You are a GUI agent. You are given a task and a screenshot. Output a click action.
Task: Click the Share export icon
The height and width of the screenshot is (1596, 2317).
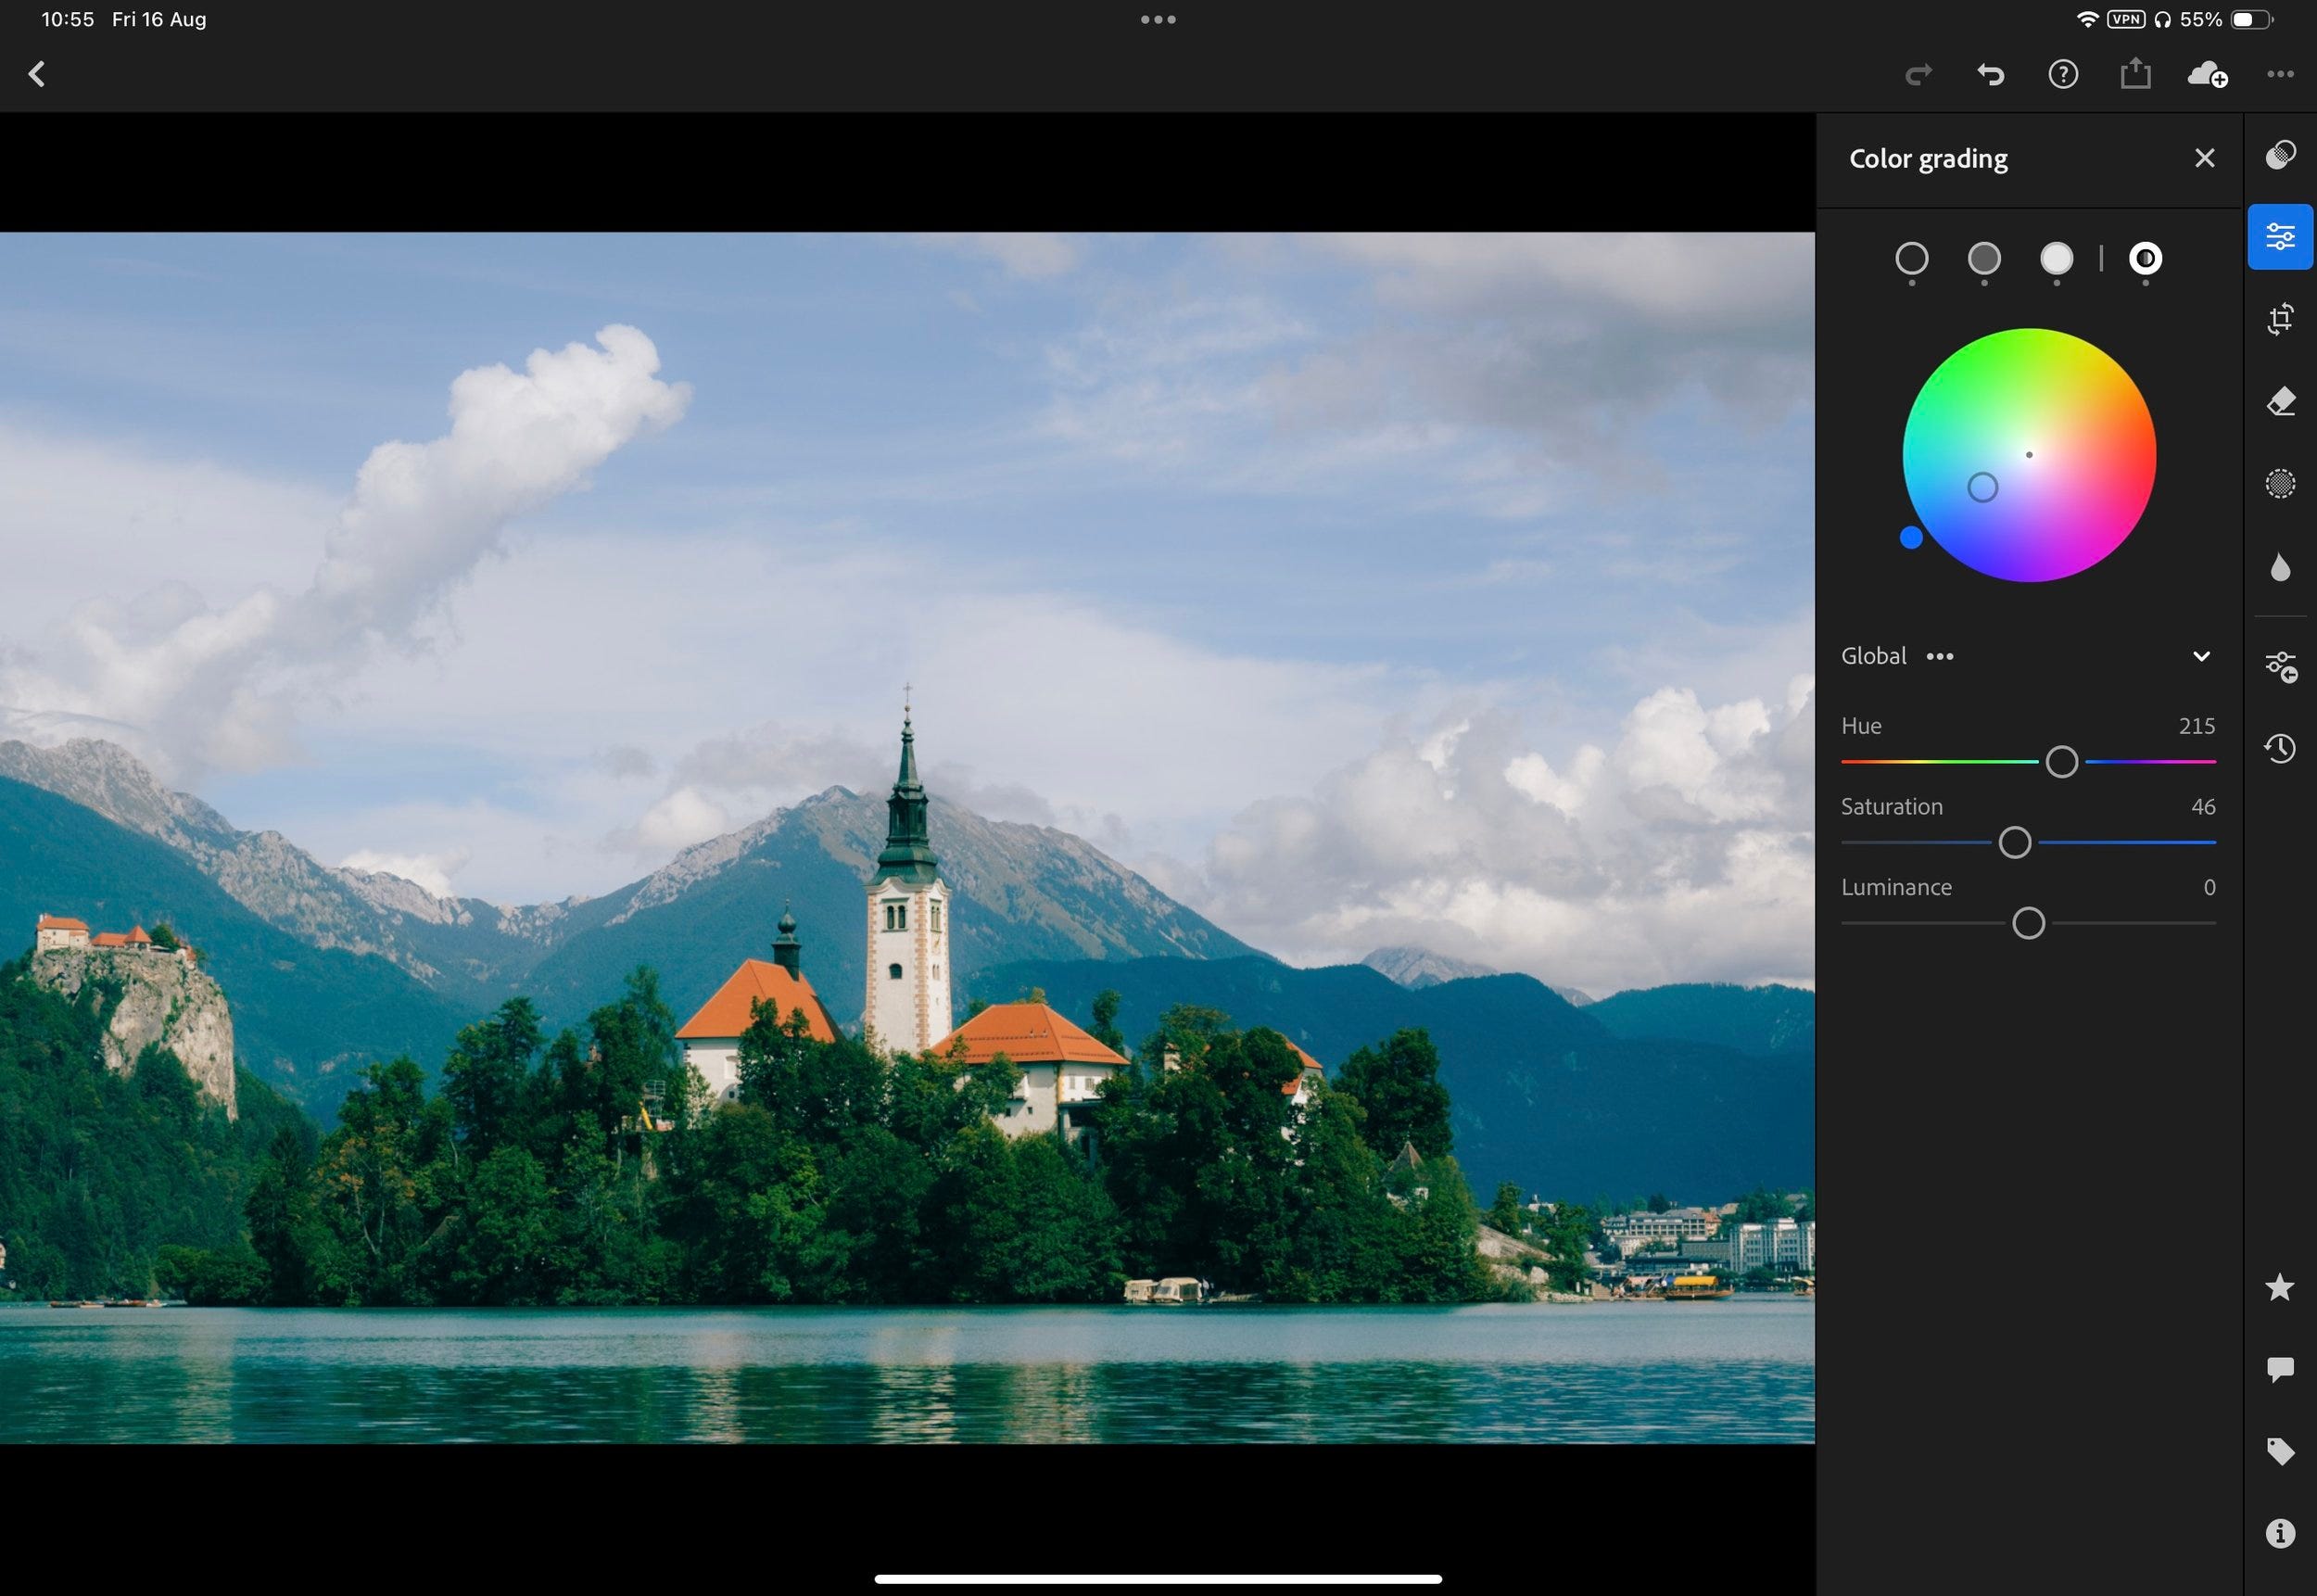pyautogui.click(x=2135, y=74)
